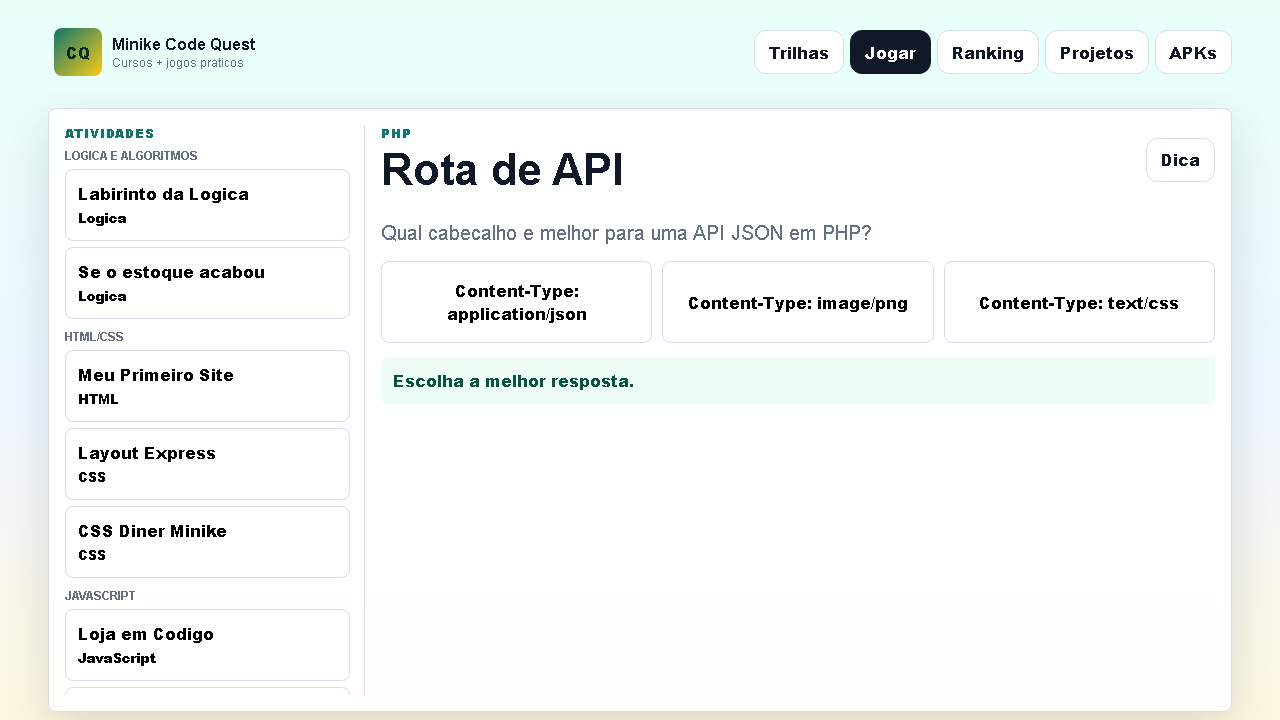Click the Dica hint button
This screenshot has width=1280, height=720.
[1180, 160]
